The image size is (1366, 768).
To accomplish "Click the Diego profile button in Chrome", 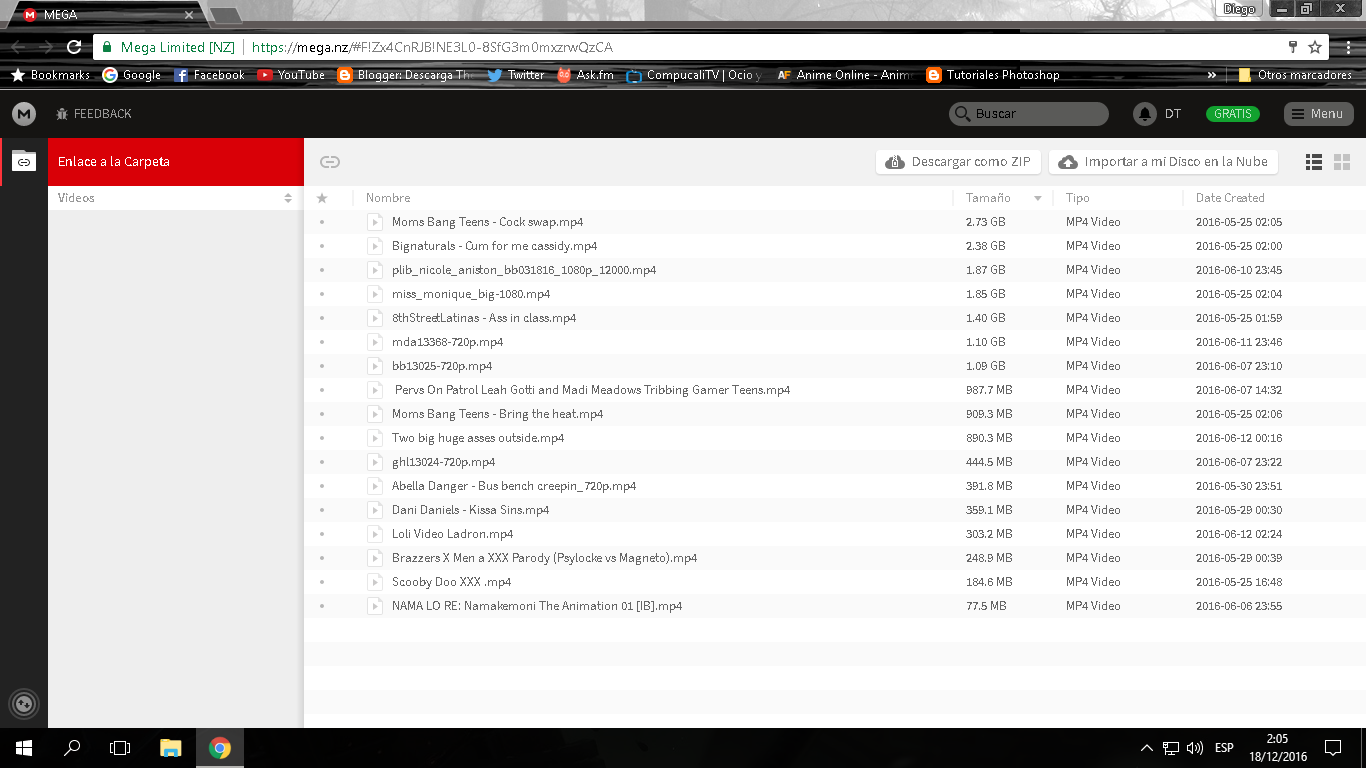I will pyautogui.click(x=1239, y=9).
